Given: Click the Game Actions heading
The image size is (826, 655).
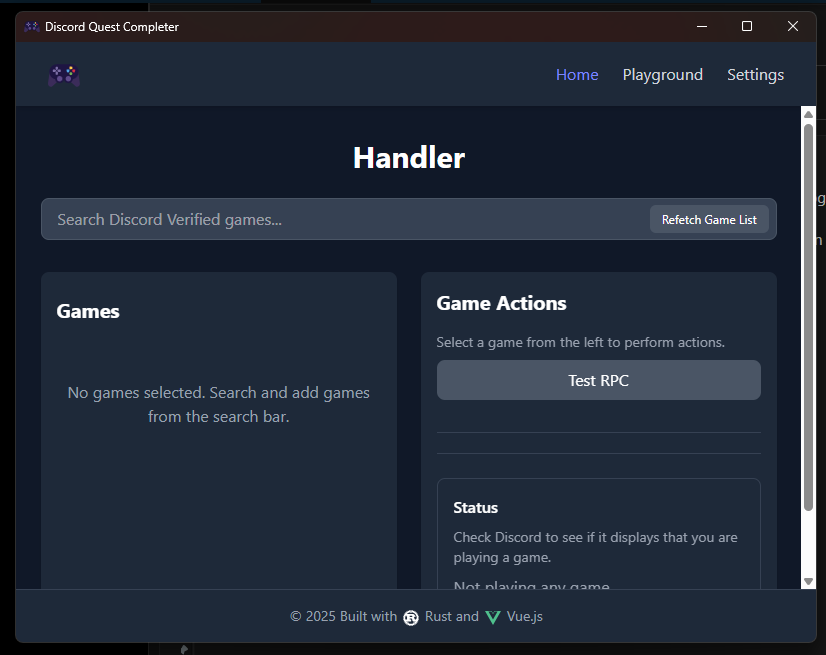Looking at the screenshot, I should coord(501,304).
